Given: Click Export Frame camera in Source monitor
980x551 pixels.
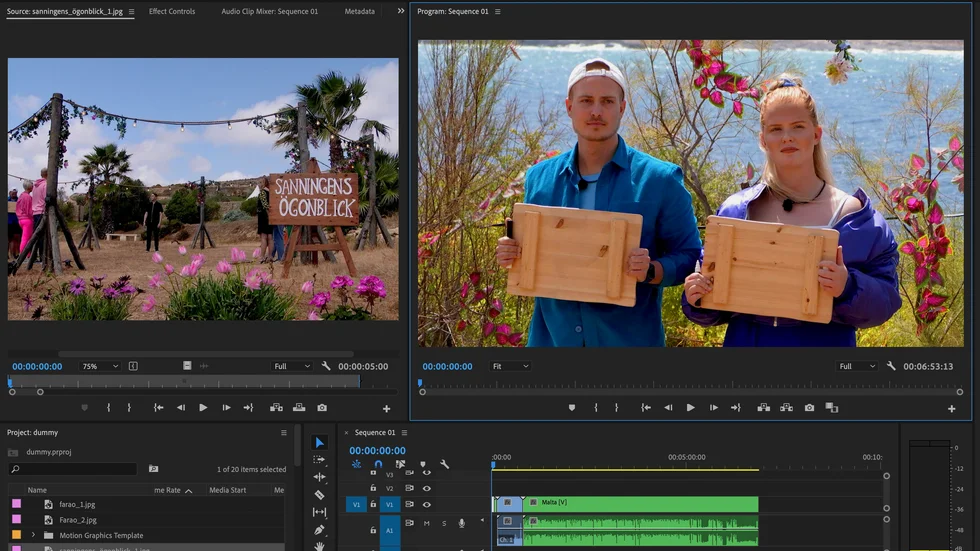Looking at the screenshot, I should (322, 408).
